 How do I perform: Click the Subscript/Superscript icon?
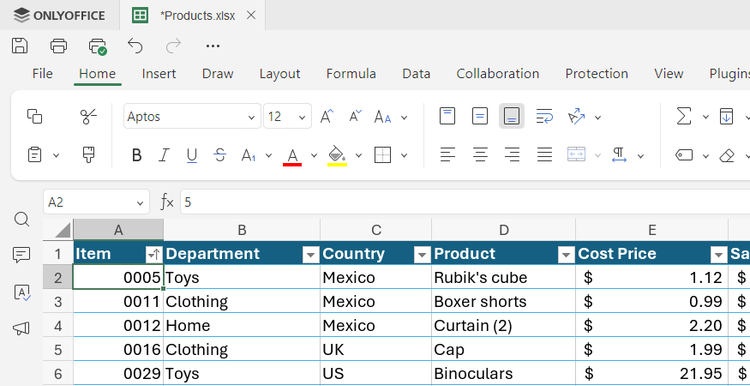[249, 155]
